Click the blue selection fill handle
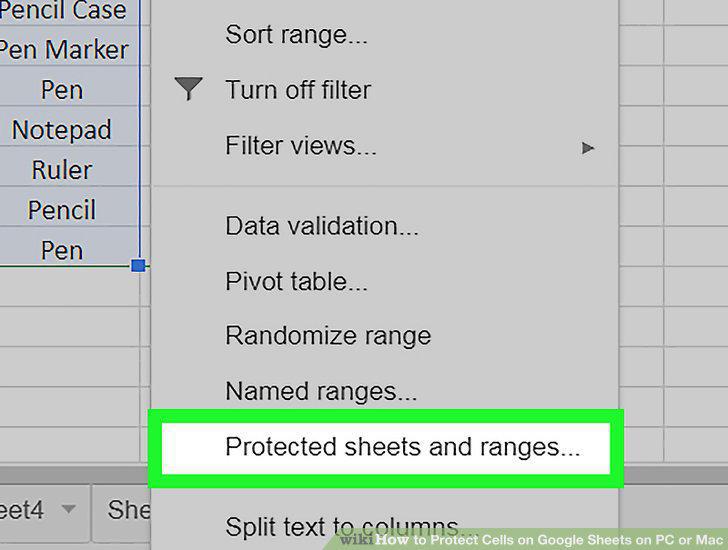Viewport: 728px width, 550px height. tap(138, 265)
